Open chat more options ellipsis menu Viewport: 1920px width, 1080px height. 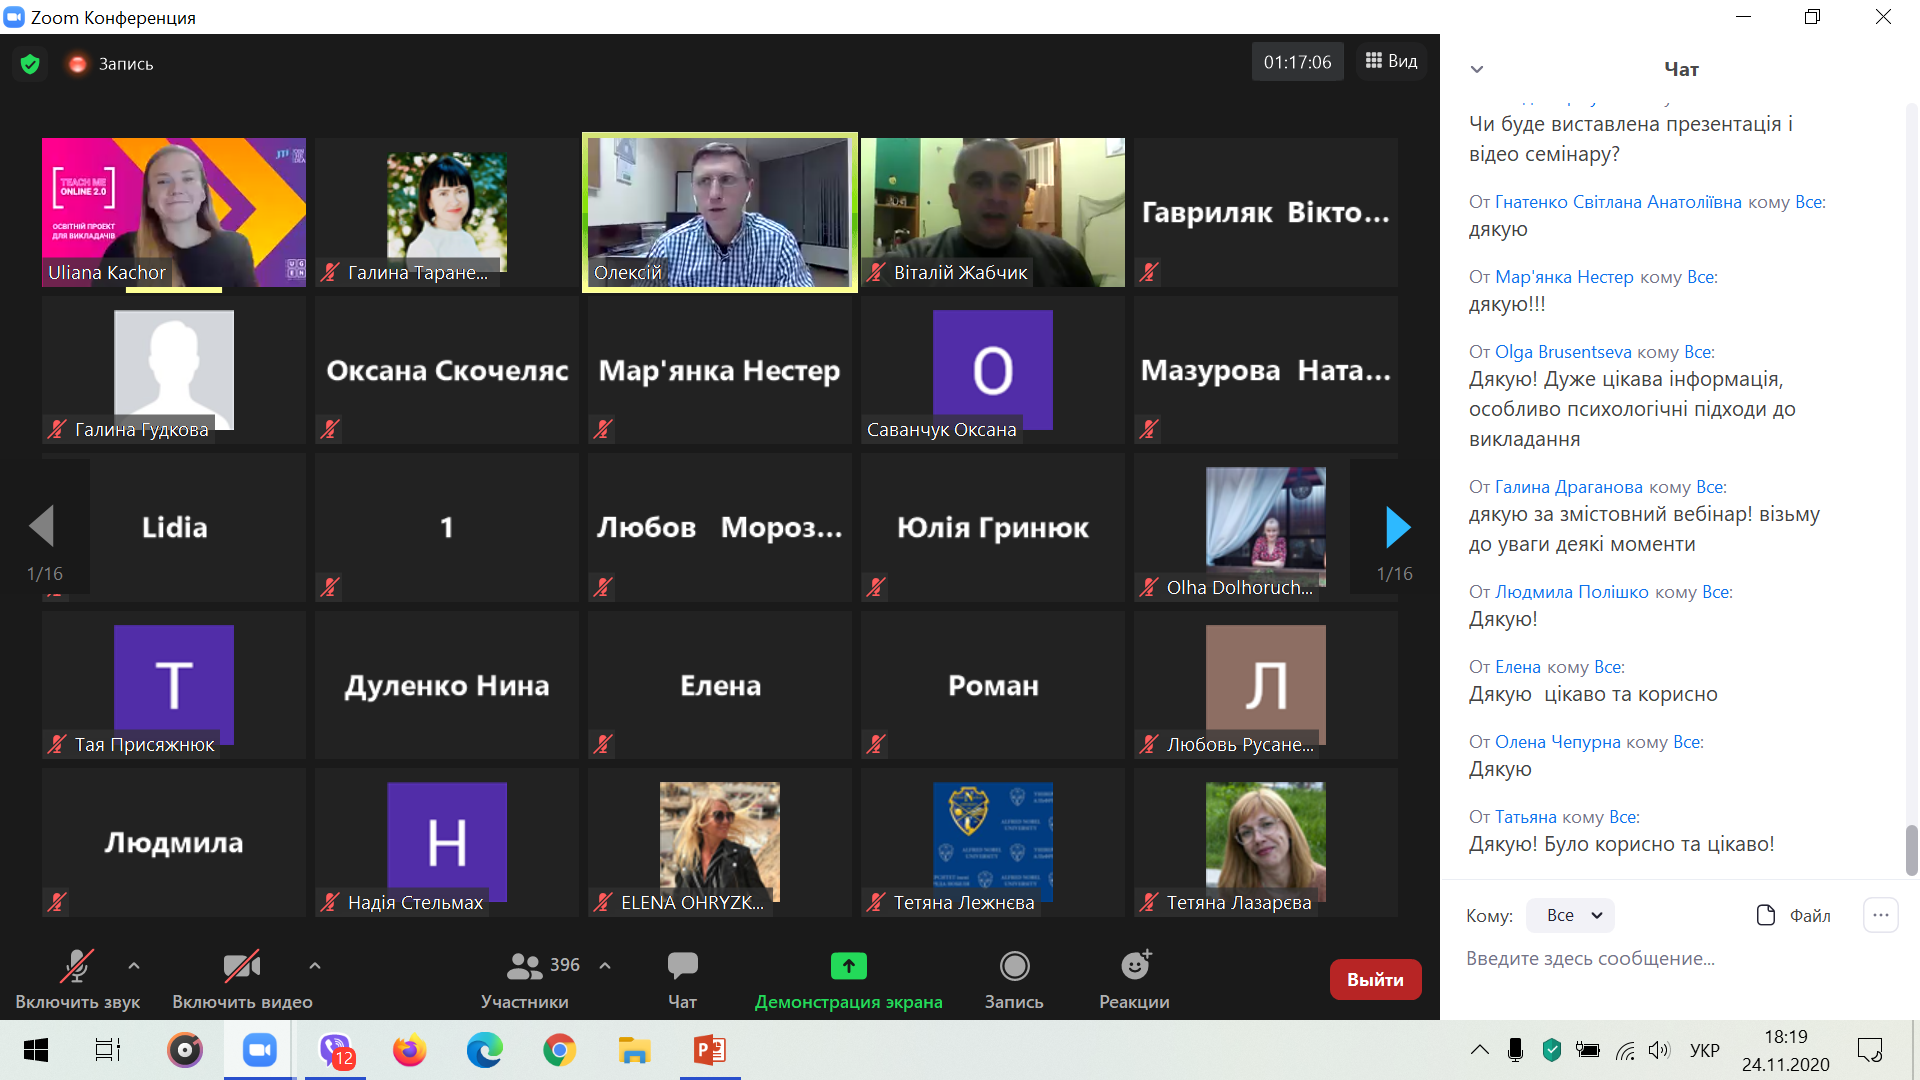[x=1880, y=915]
